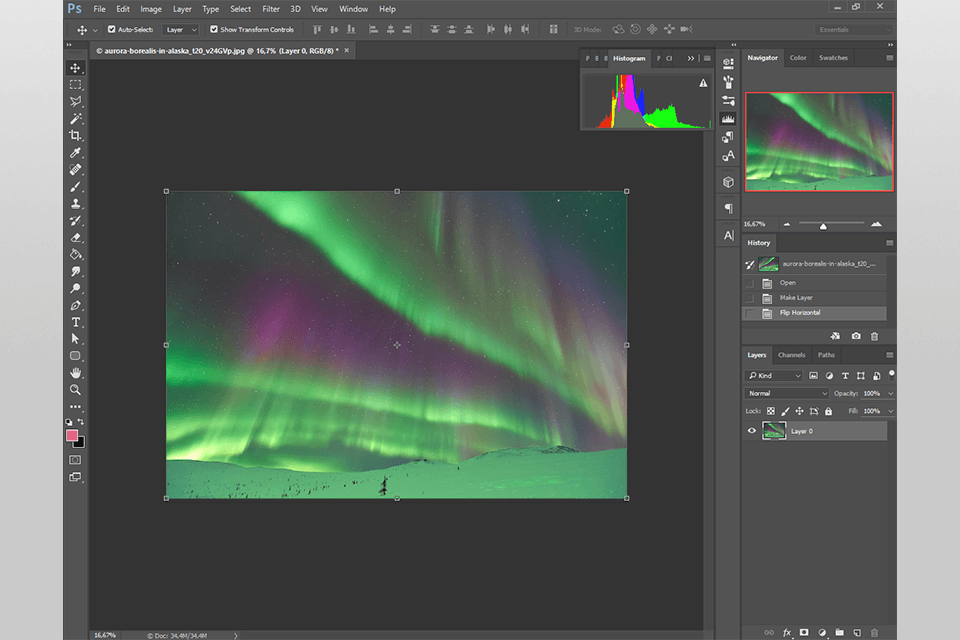Select the Open history state
960x640 pixels.
[x=814, y=283]
